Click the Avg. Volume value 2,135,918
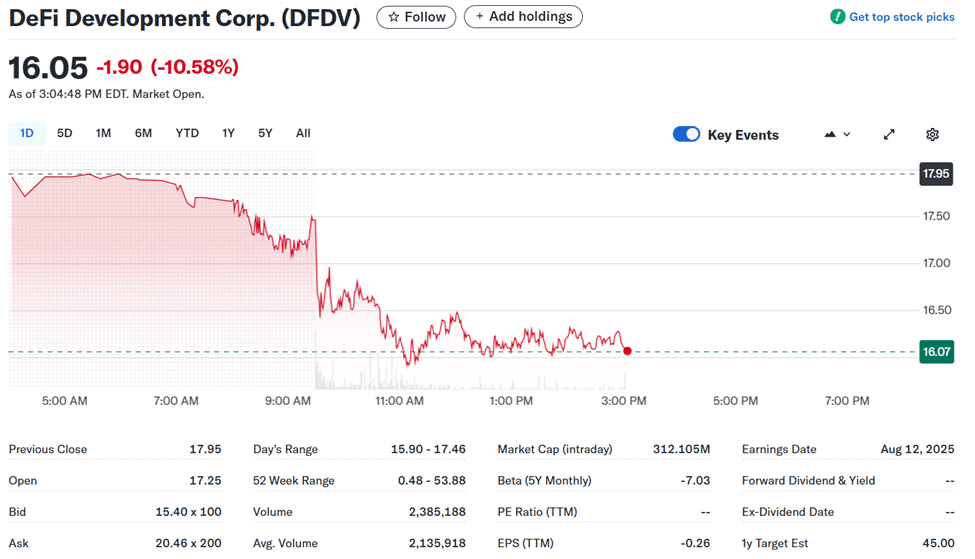 tap(437, 543)
